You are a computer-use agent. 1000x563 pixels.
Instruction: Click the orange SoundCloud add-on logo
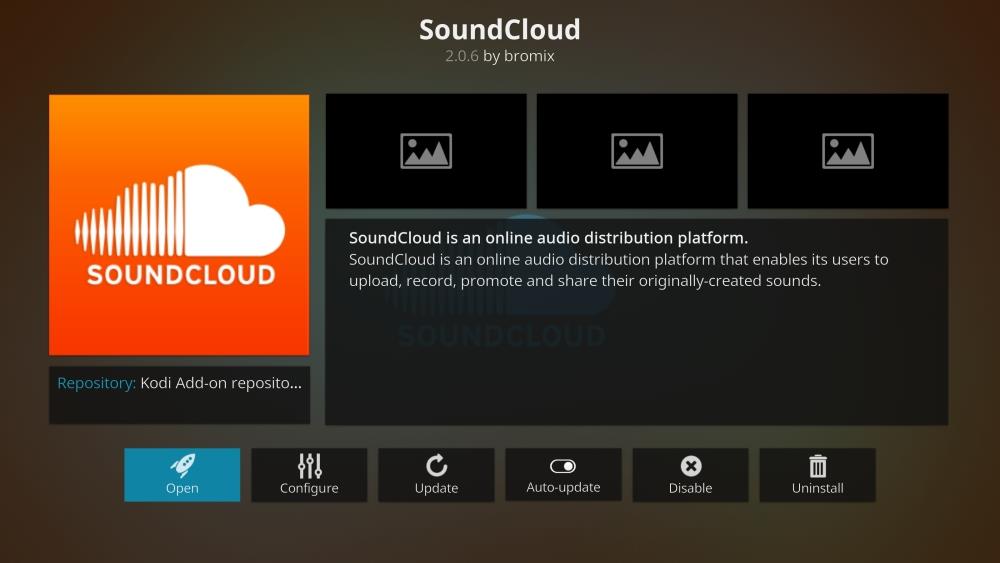(x=179, y=225)
